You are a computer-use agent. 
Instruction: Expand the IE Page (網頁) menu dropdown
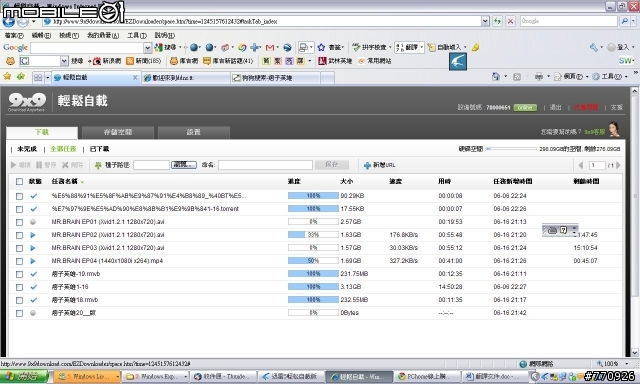(x=587, y=76)
